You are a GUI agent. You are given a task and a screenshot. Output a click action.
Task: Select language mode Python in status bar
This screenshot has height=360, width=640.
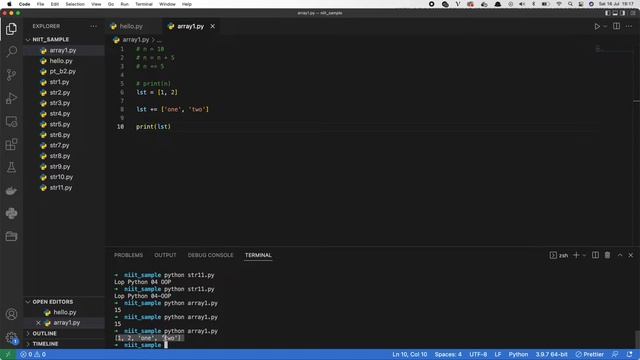coord(518,354)
